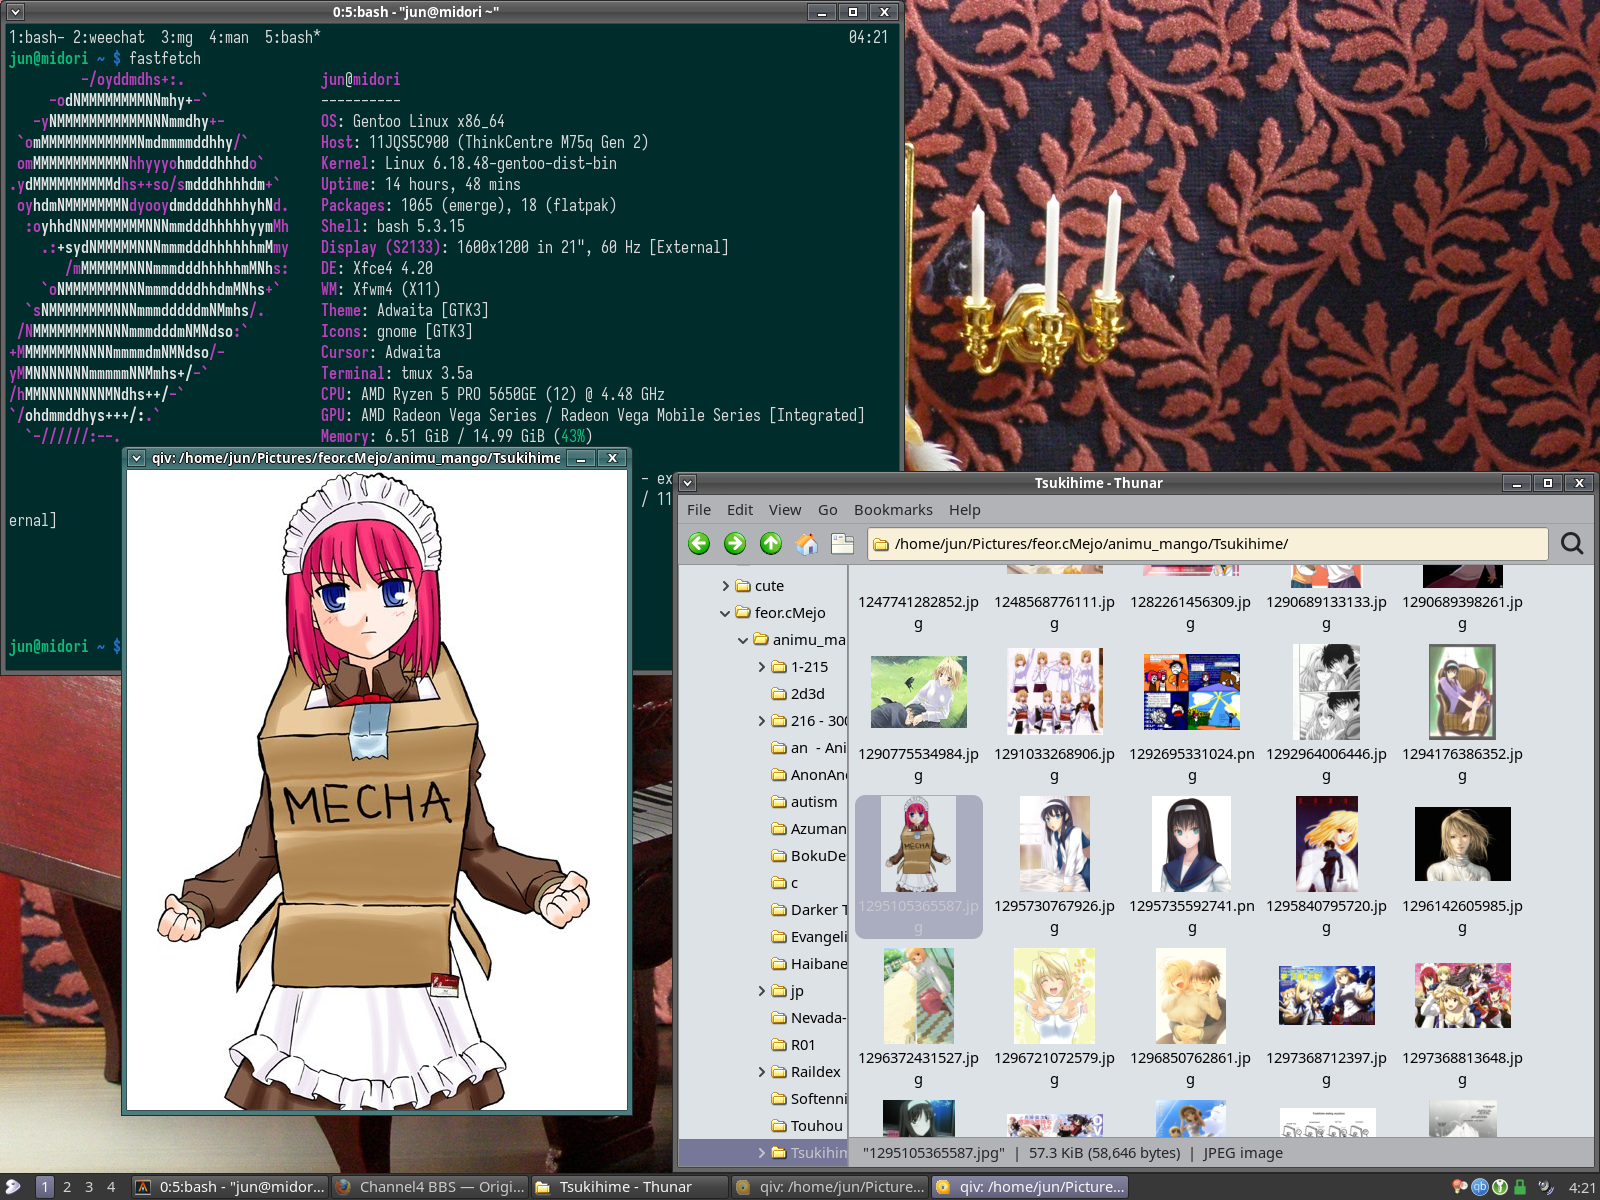Click the search magnifier icon in Thunar
Image resolution: width=1600 pixels, height=1200 pixels.
(1572, 543)
